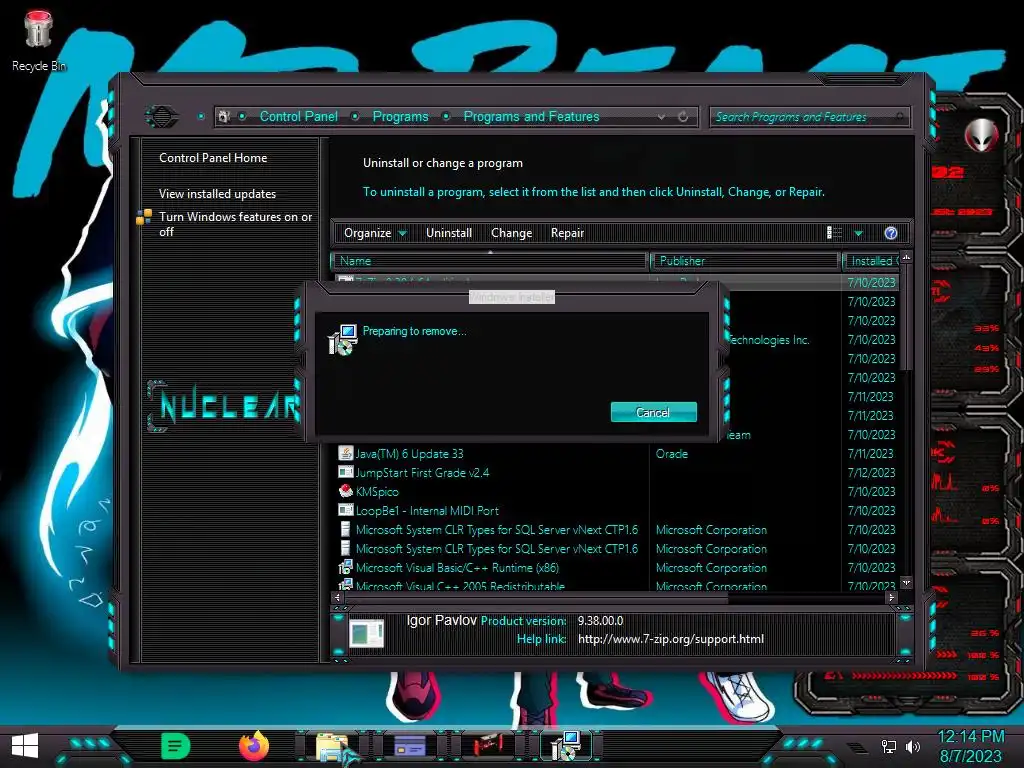Click the Search Programs and Features box
Viewport: 1024px width, 768px height.
tap(809, 117)
